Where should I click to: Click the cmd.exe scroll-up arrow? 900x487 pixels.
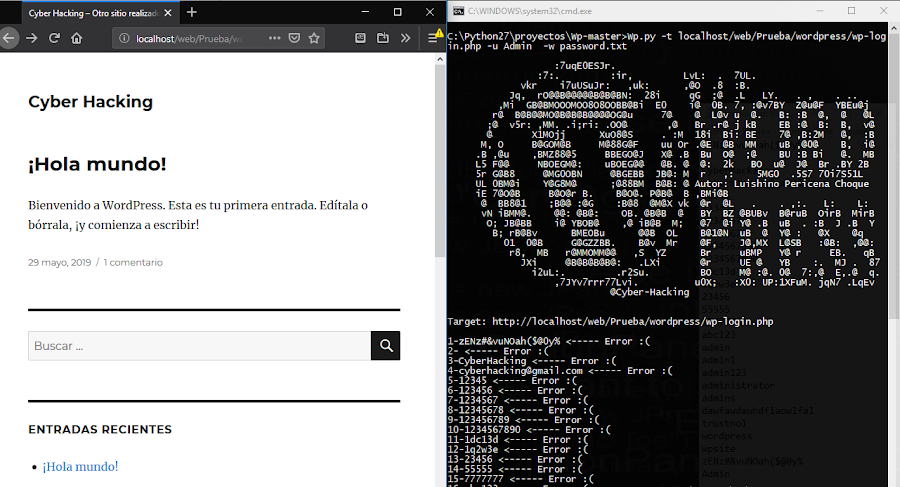pos(894,27)
